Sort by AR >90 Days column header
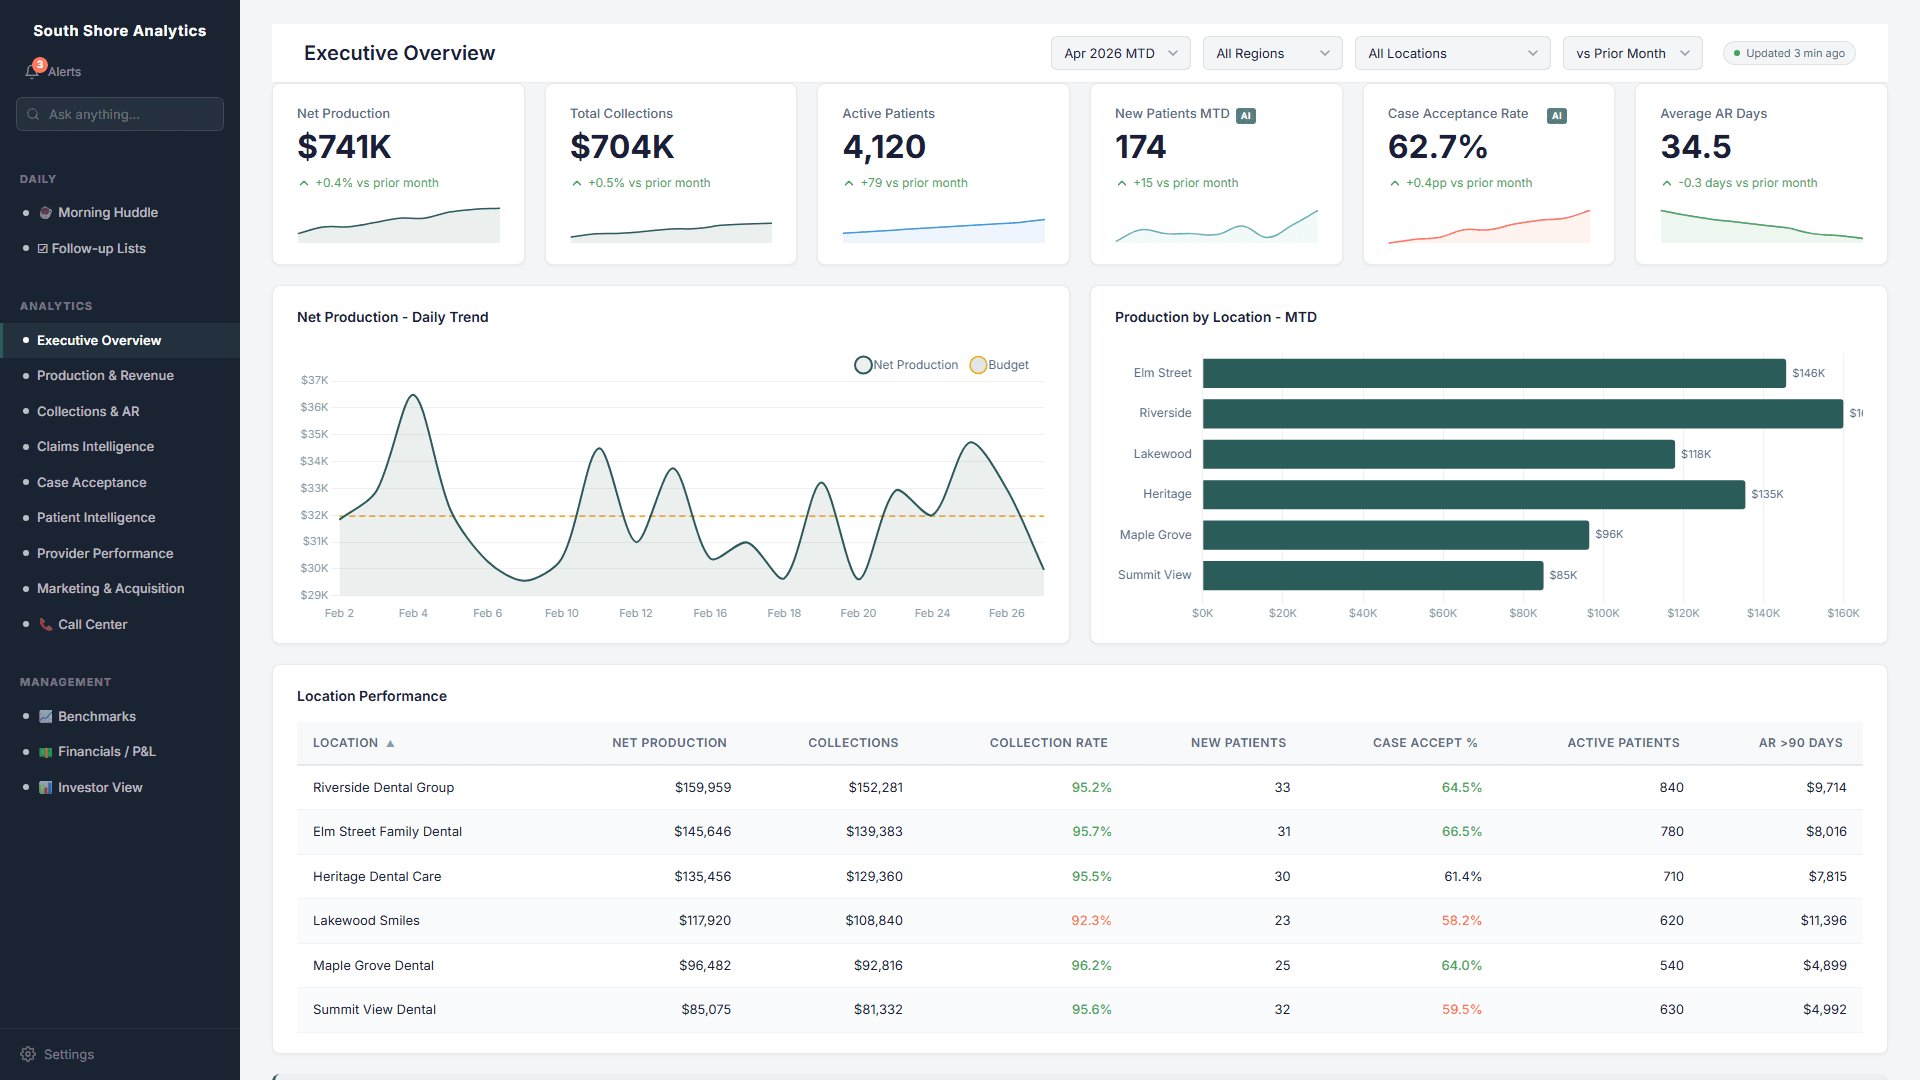Image resolution: width=1920 pixels, height=1080 pixels. pos(1800,743)
